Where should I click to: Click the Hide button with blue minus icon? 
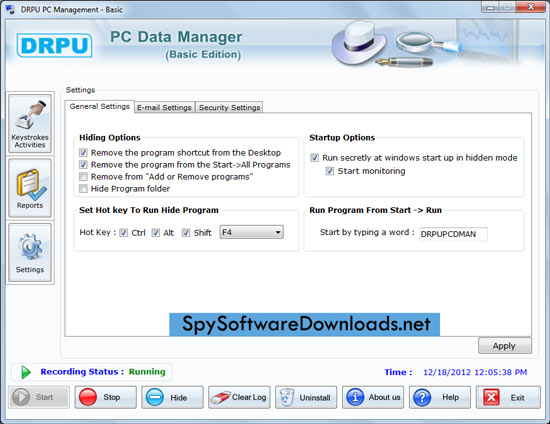(172, 397)
